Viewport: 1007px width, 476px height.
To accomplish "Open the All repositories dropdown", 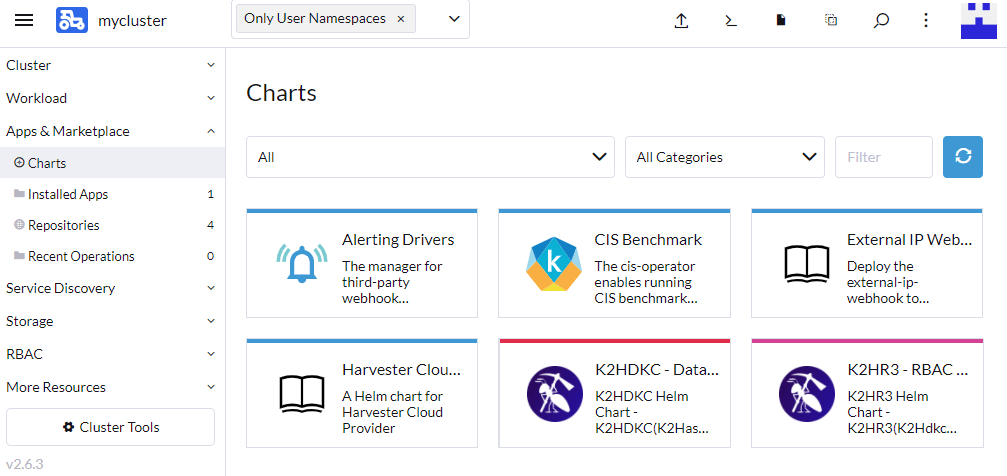I will pos(431,157).
